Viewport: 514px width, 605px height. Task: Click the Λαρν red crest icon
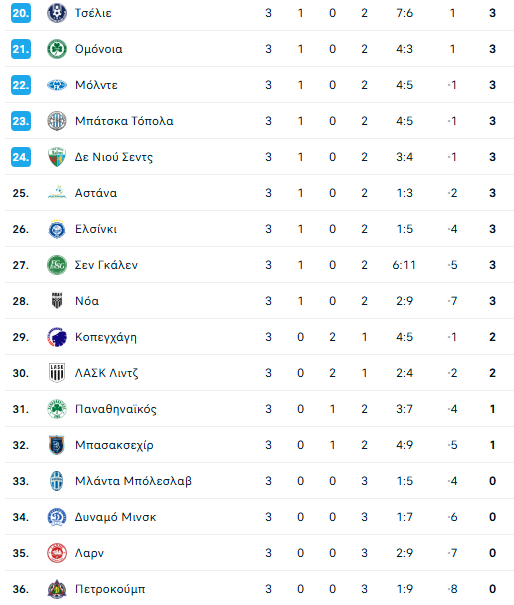pos(57,553)
